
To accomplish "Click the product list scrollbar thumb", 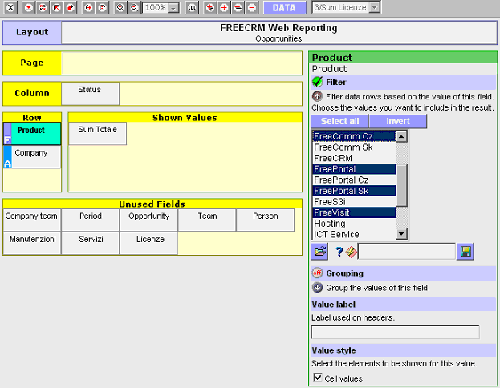I will [401, 185].
